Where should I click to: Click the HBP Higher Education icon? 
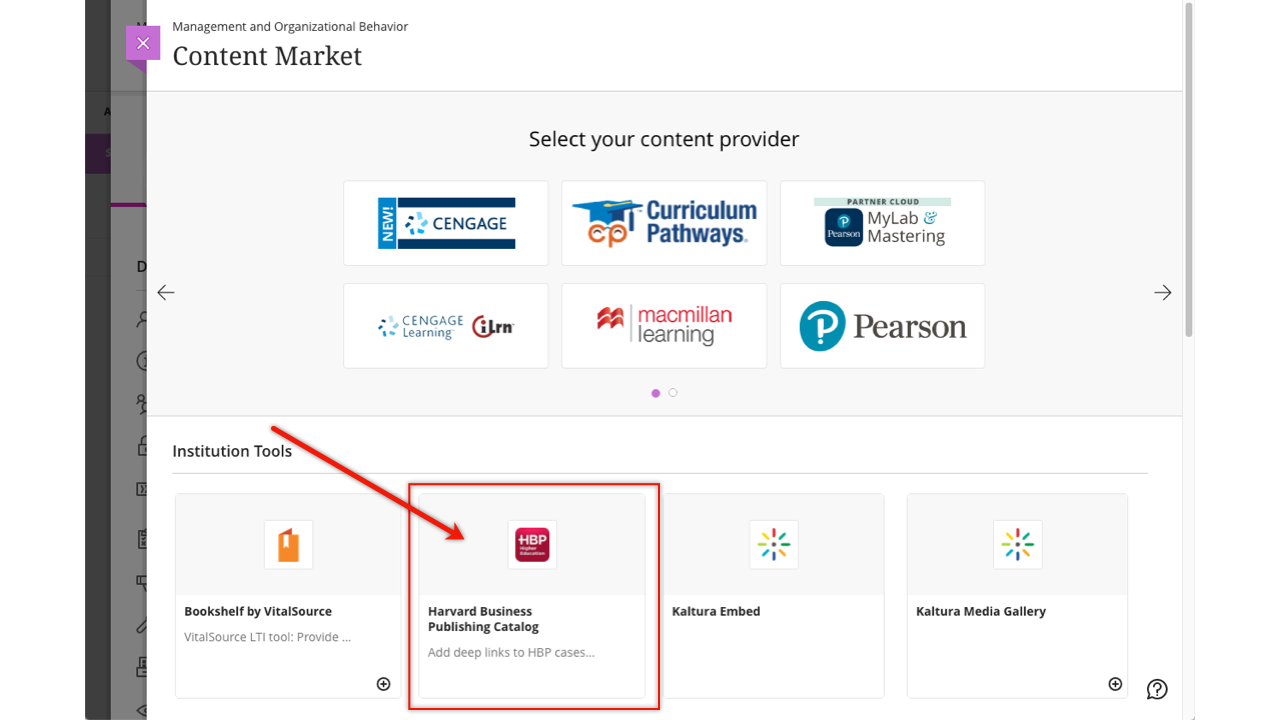[532, 545]
